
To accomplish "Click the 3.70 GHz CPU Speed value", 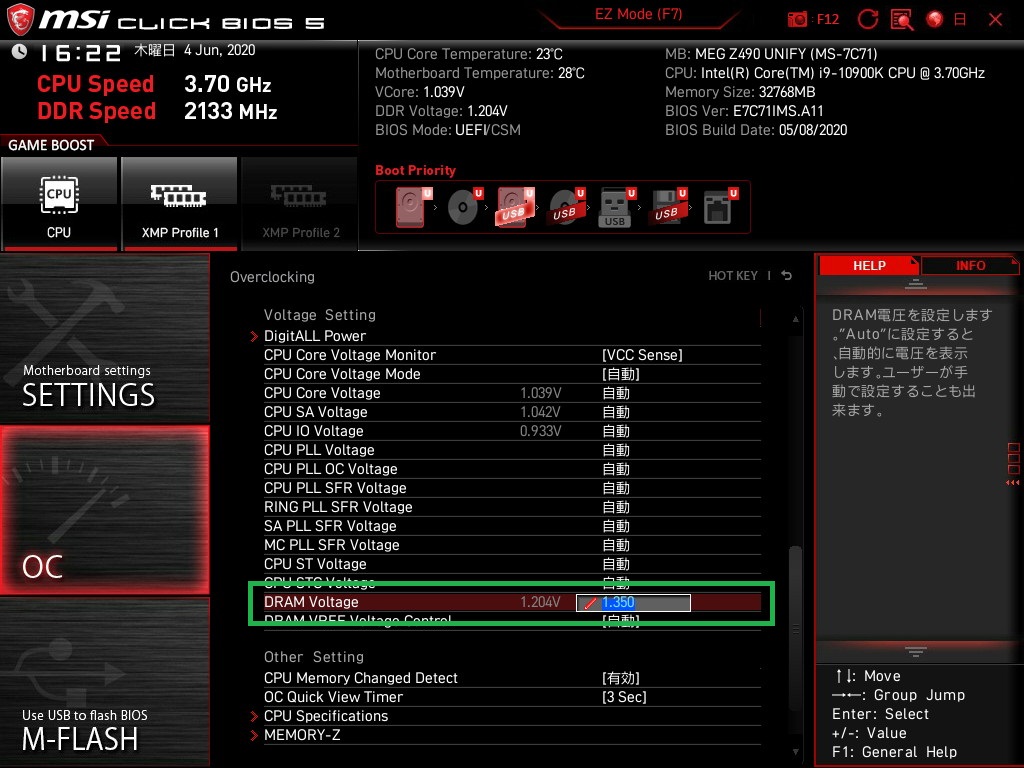I will (227, 84).
